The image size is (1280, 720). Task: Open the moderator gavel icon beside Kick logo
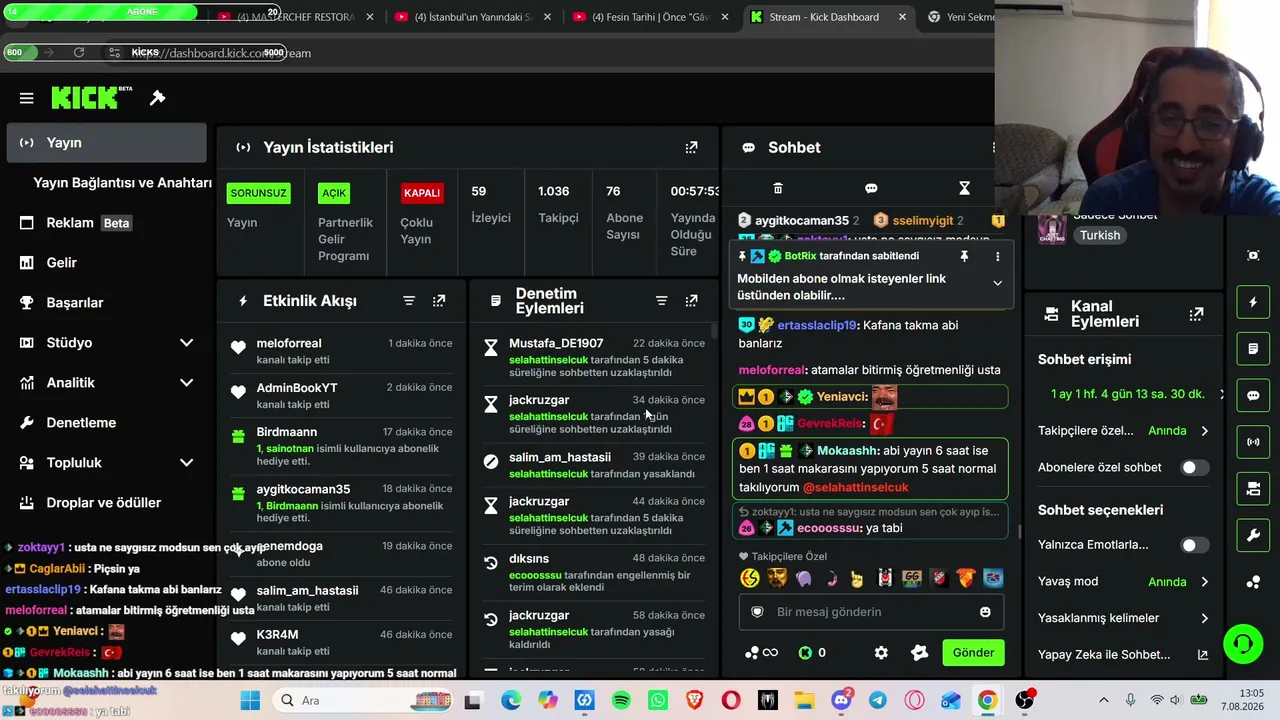coord(157,98)
